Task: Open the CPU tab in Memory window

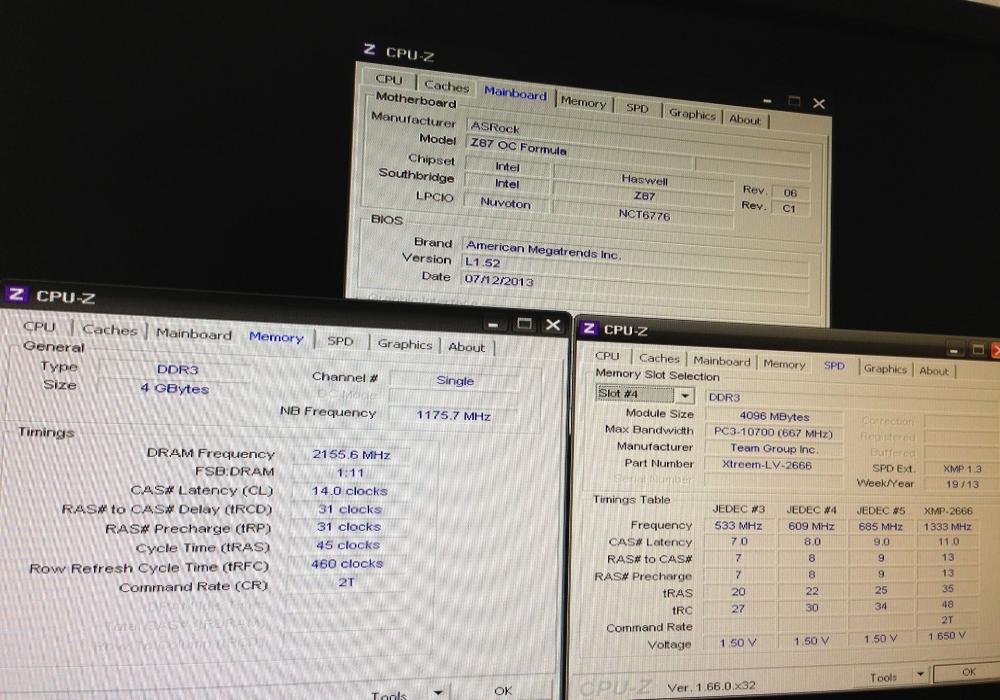Action: coord(40,326)
